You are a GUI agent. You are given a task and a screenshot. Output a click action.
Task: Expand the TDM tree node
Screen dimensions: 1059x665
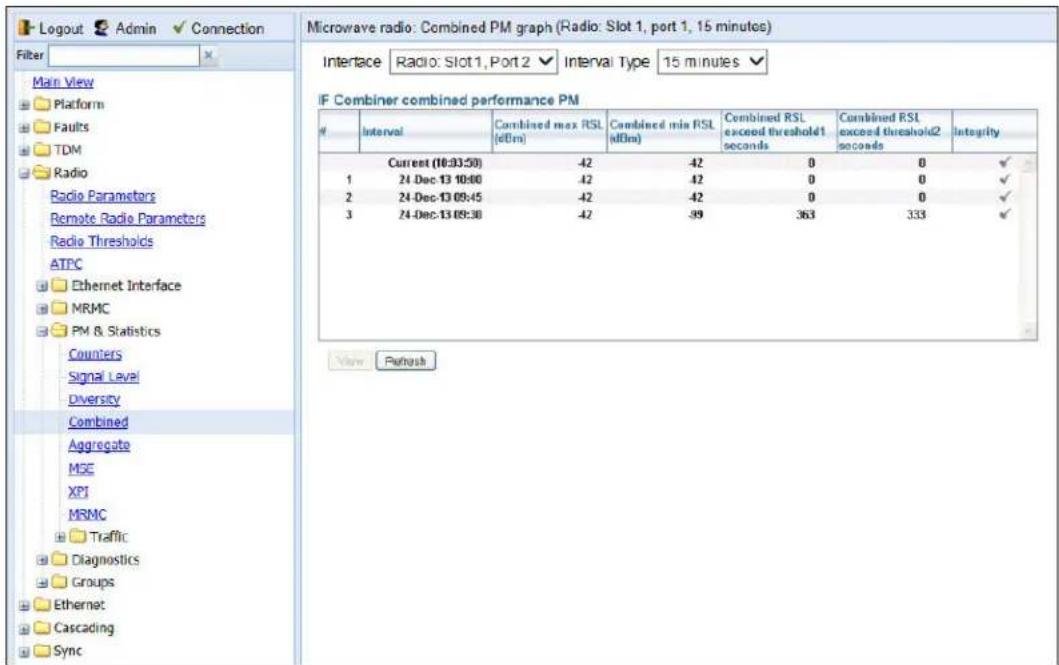(24, 151)
